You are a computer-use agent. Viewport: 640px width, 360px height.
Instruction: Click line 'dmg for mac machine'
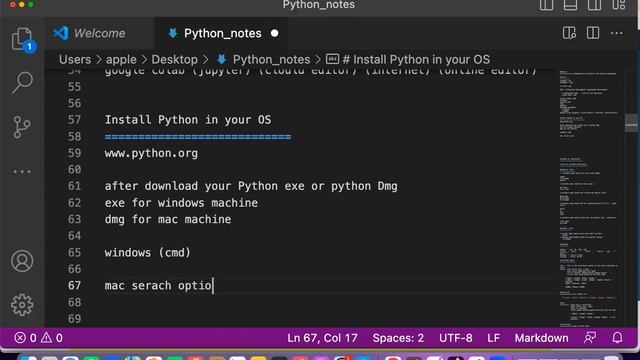168,219
